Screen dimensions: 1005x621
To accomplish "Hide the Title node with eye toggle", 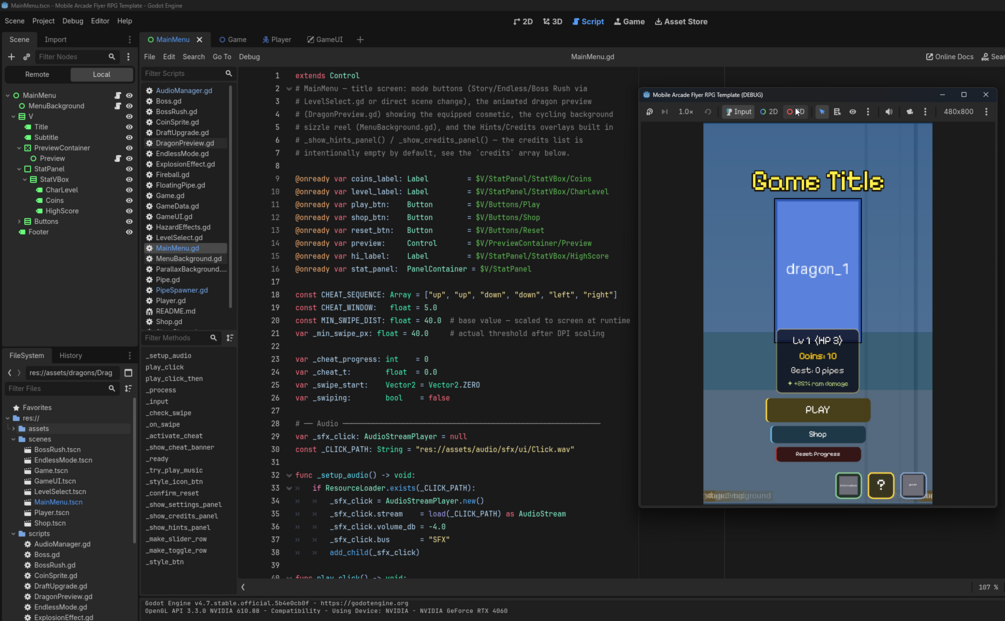I will coord(129,127).
